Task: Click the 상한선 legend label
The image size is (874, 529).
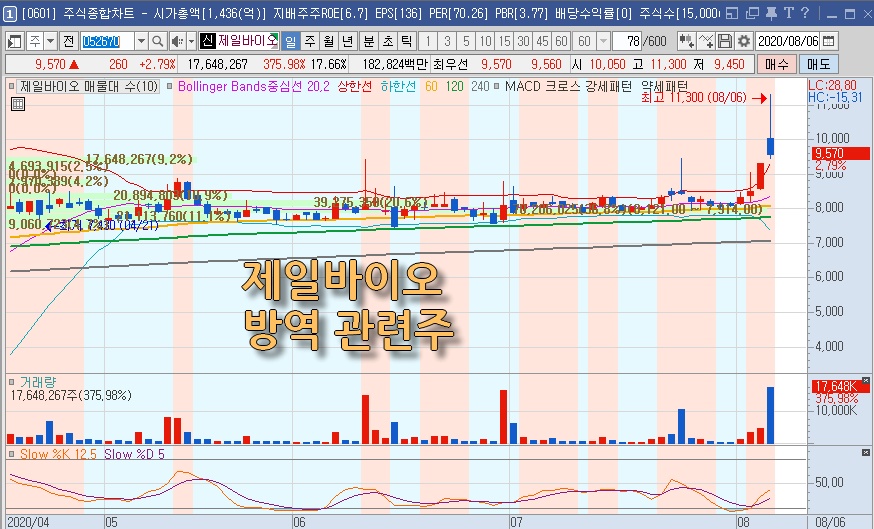Action: coord(355,86)
